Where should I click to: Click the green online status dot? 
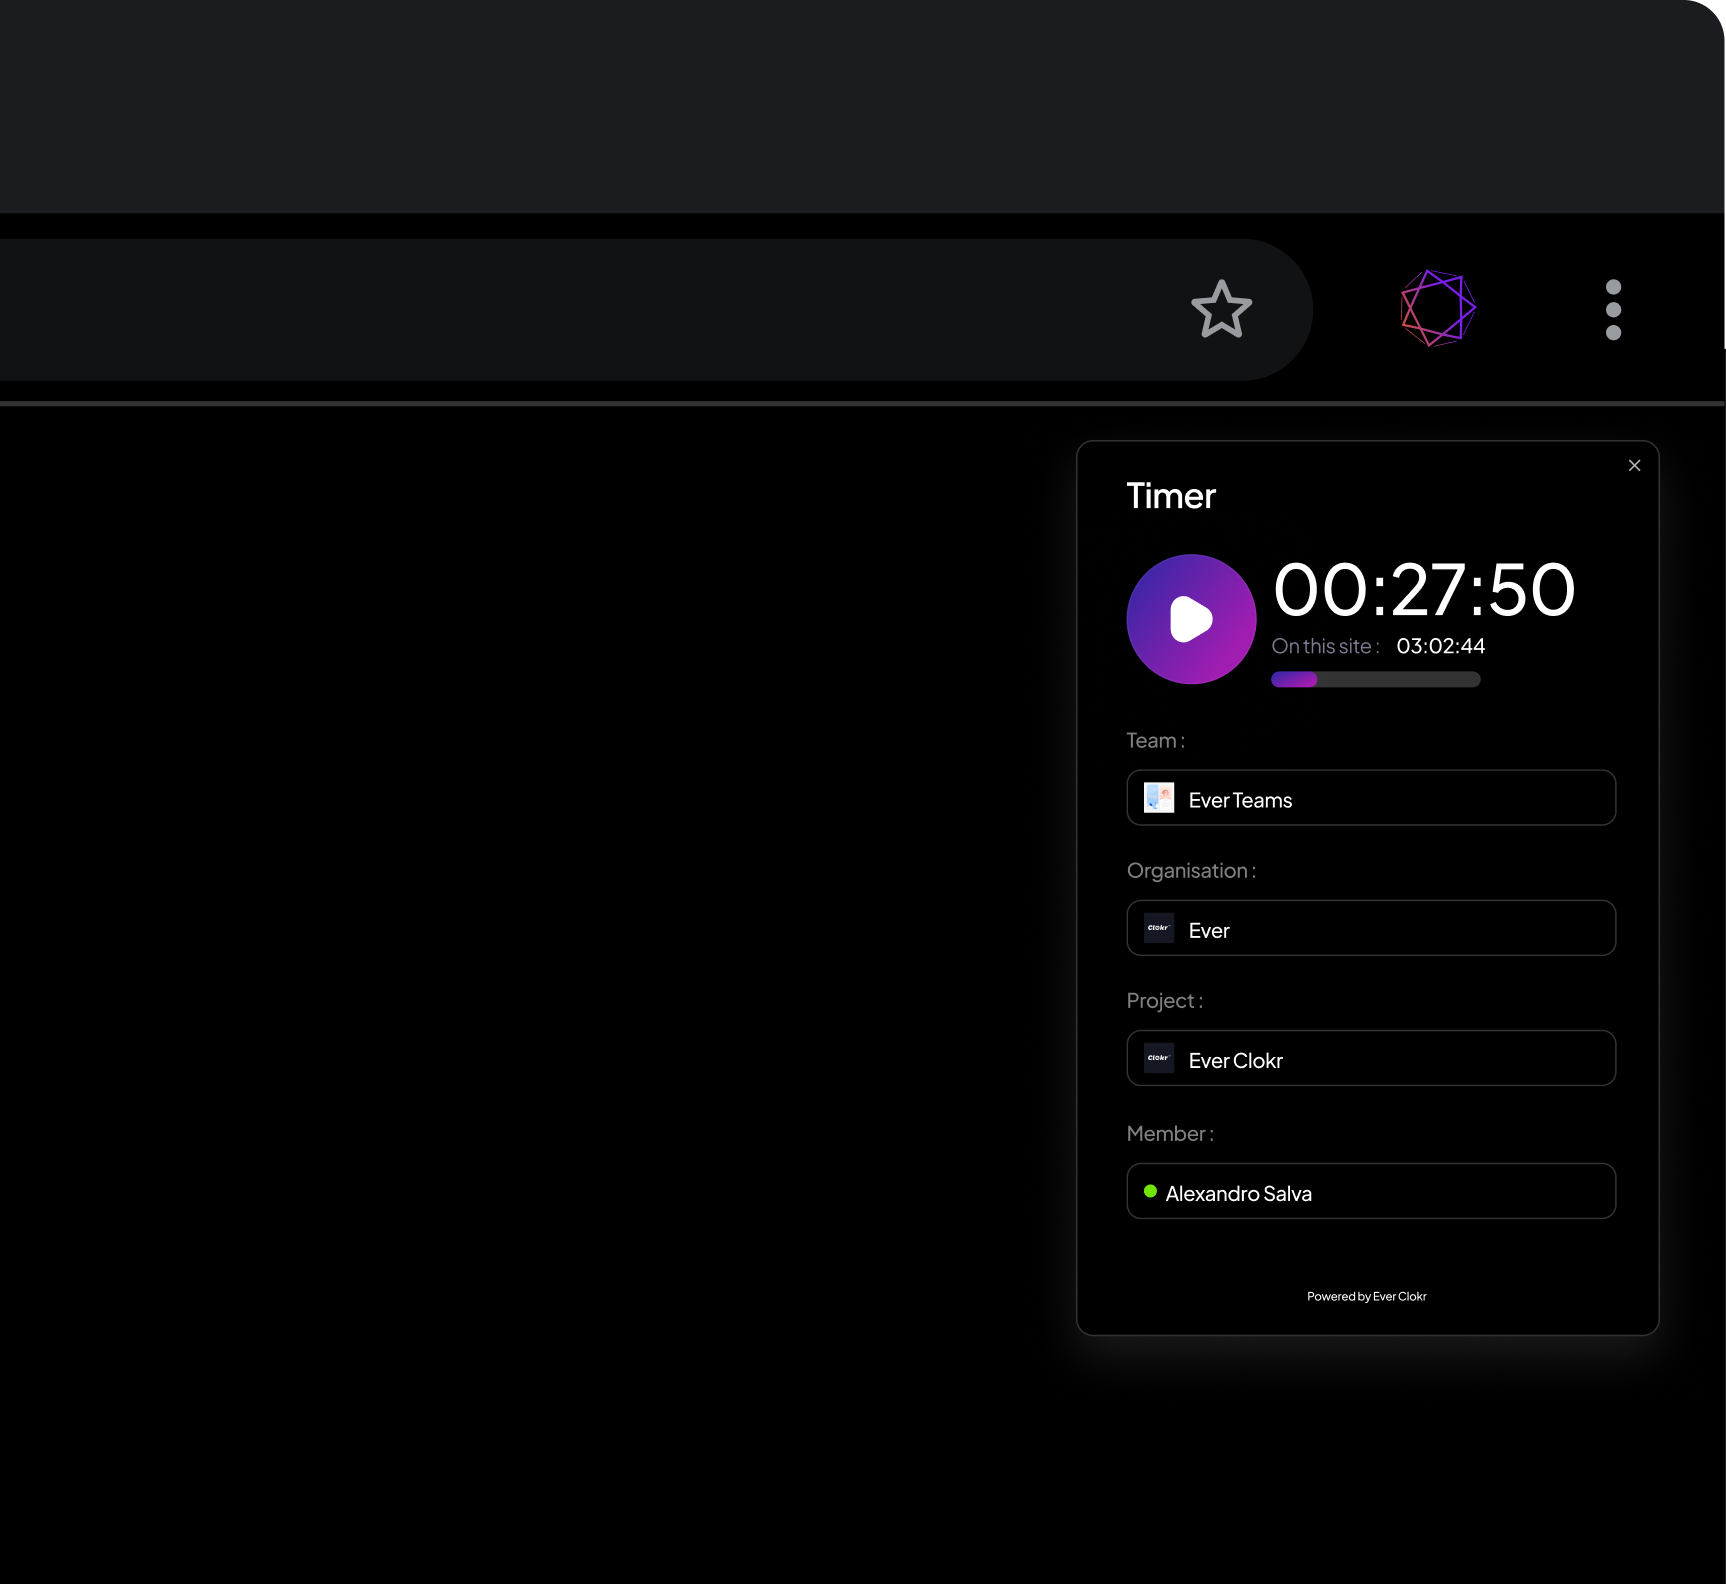[x=1150, y=1191]
